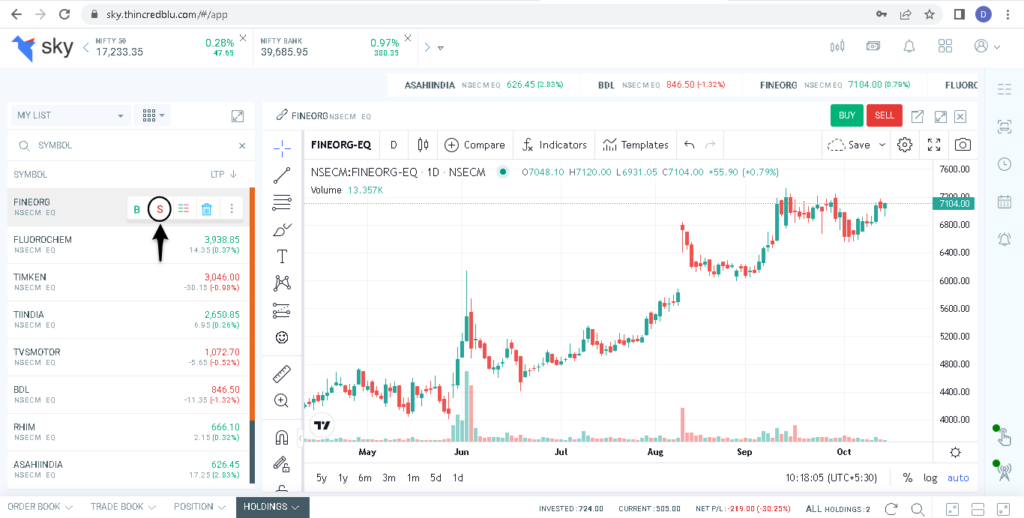1024x518 pixels.
Task: Click the green BUY button
Action: [847, 116]
